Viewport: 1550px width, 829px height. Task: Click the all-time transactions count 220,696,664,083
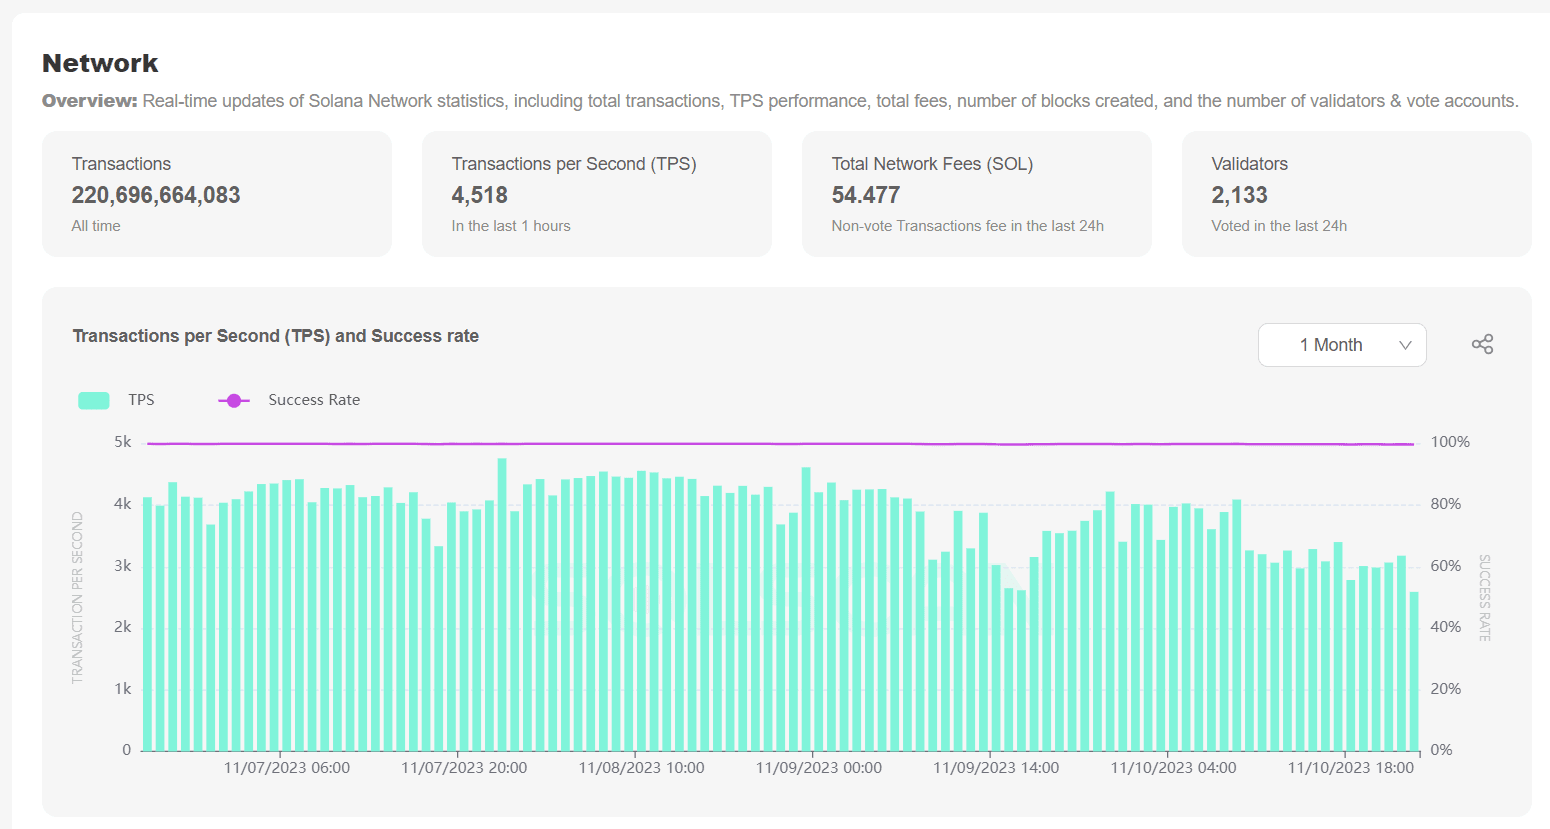155,195
